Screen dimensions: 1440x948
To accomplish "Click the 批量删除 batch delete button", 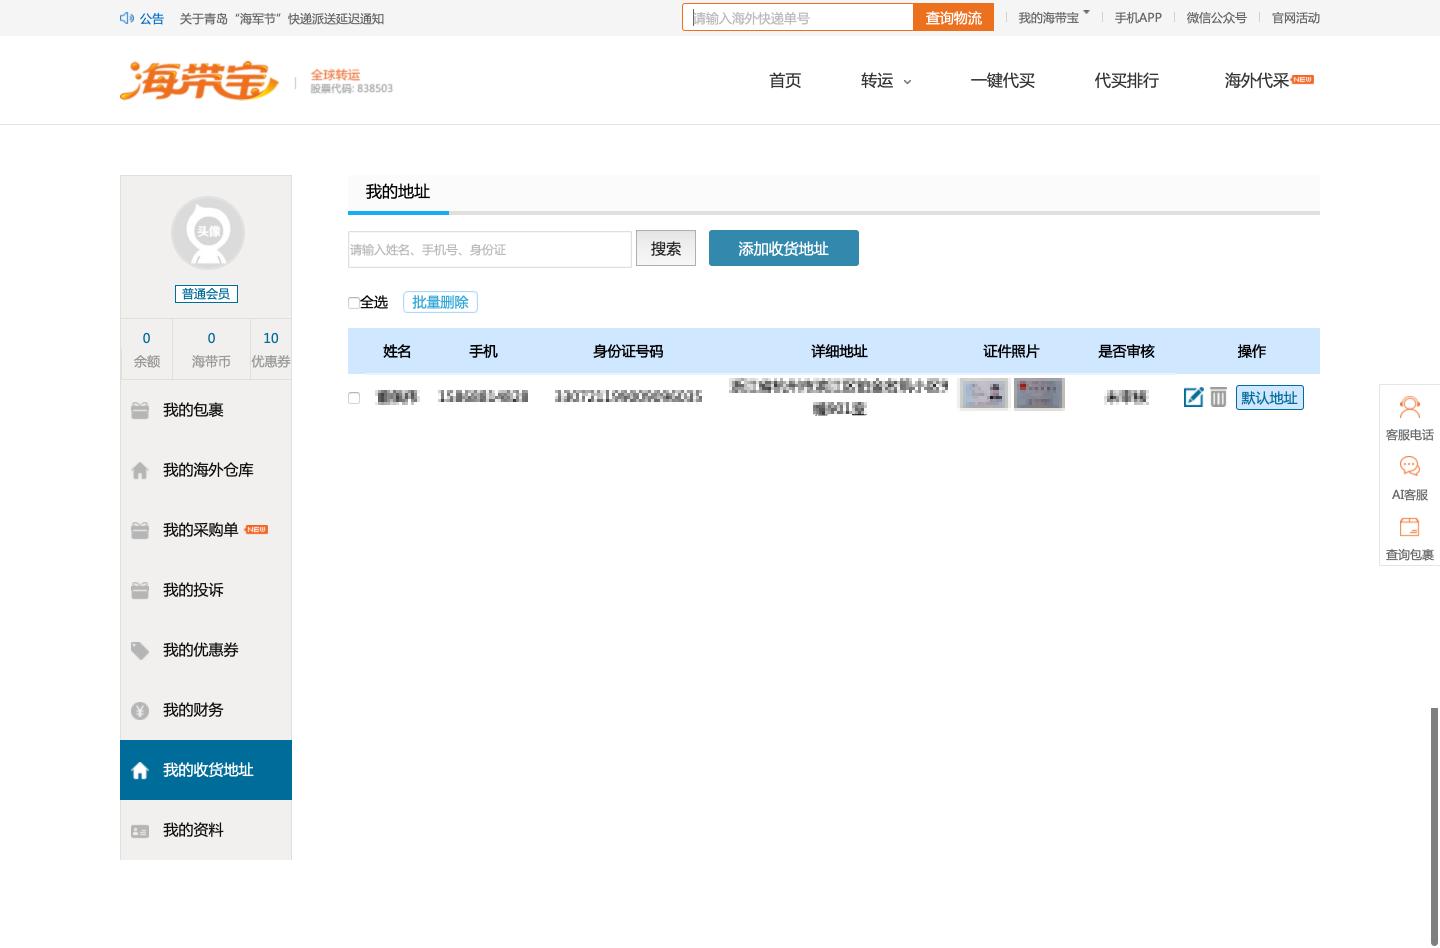I will click(440, 301).
